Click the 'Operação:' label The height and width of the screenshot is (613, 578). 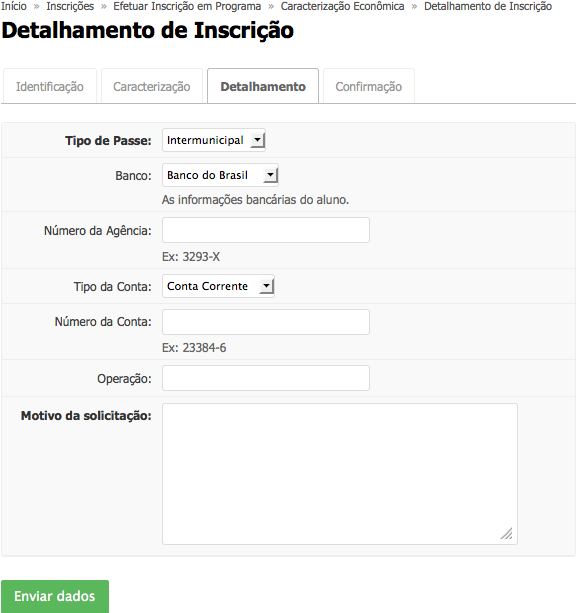point(124,379)
